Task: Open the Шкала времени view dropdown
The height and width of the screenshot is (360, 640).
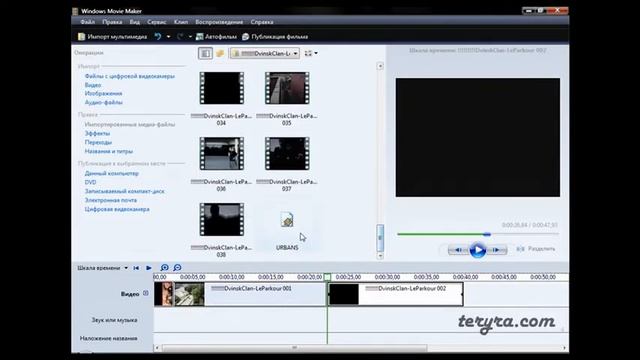Action: pyautogui.click(x=102, y=268)
